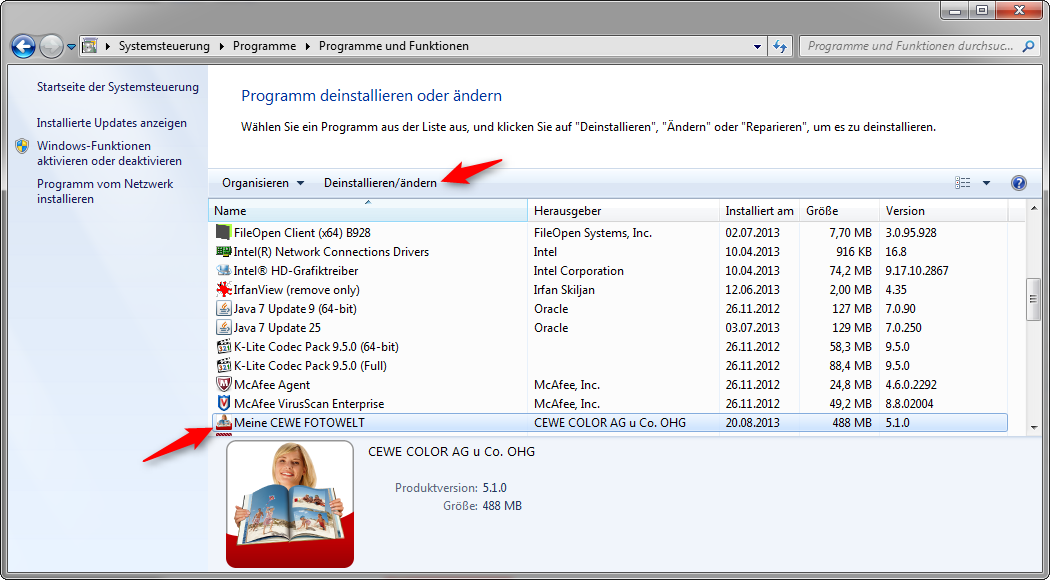Click the Intel HD-Grafiktreiber icon
This screenshot has height=580, width=1050.
pyautogui.click(x=224, y=271)
